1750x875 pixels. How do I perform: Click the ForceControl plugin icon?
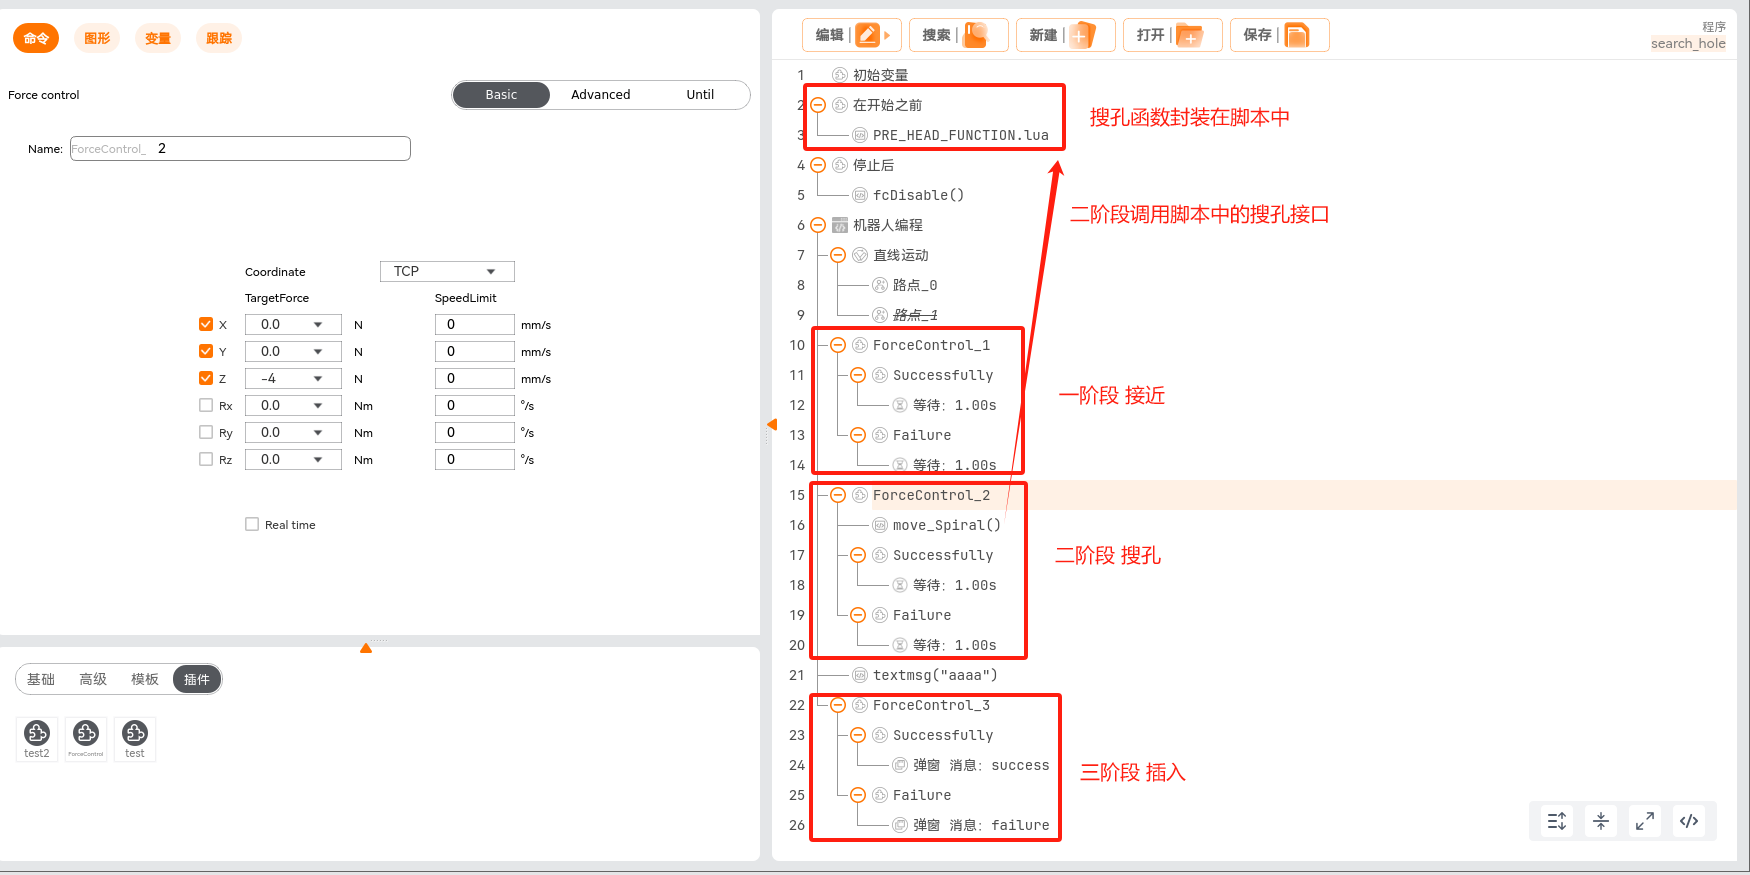coord(86,738)
